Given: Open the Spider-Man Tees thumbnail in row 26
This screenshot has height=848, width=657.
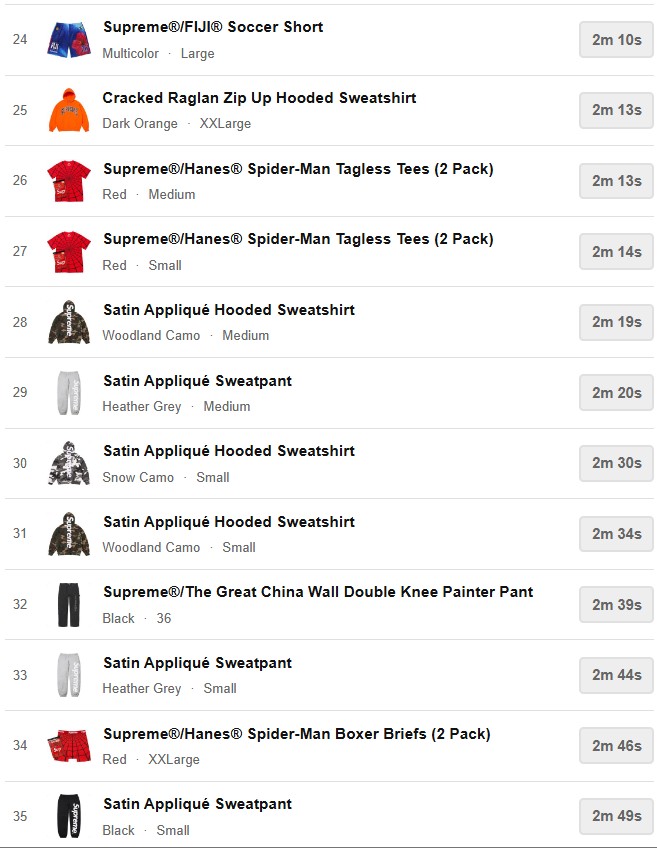Looking at the screenshot, I should point(68,181).
